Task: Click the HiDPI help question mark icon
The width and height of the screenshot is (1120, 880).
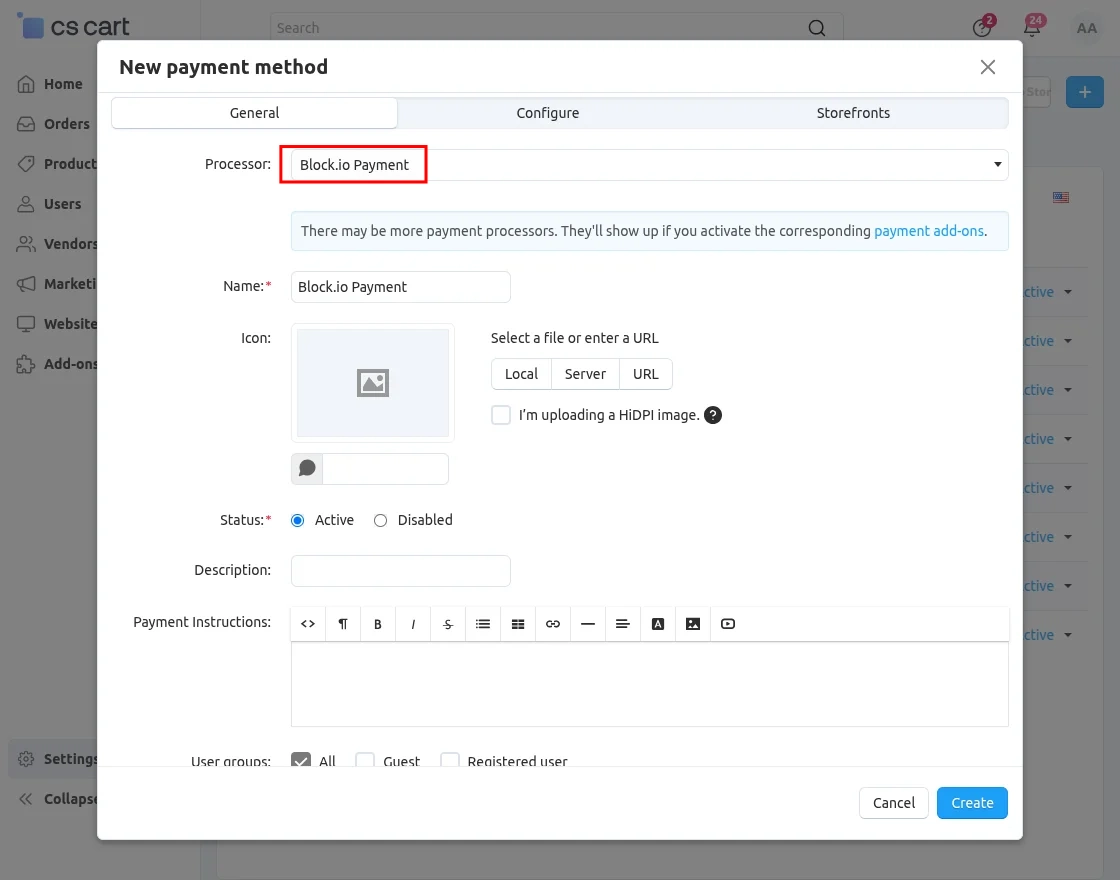Action: [713, 415]
